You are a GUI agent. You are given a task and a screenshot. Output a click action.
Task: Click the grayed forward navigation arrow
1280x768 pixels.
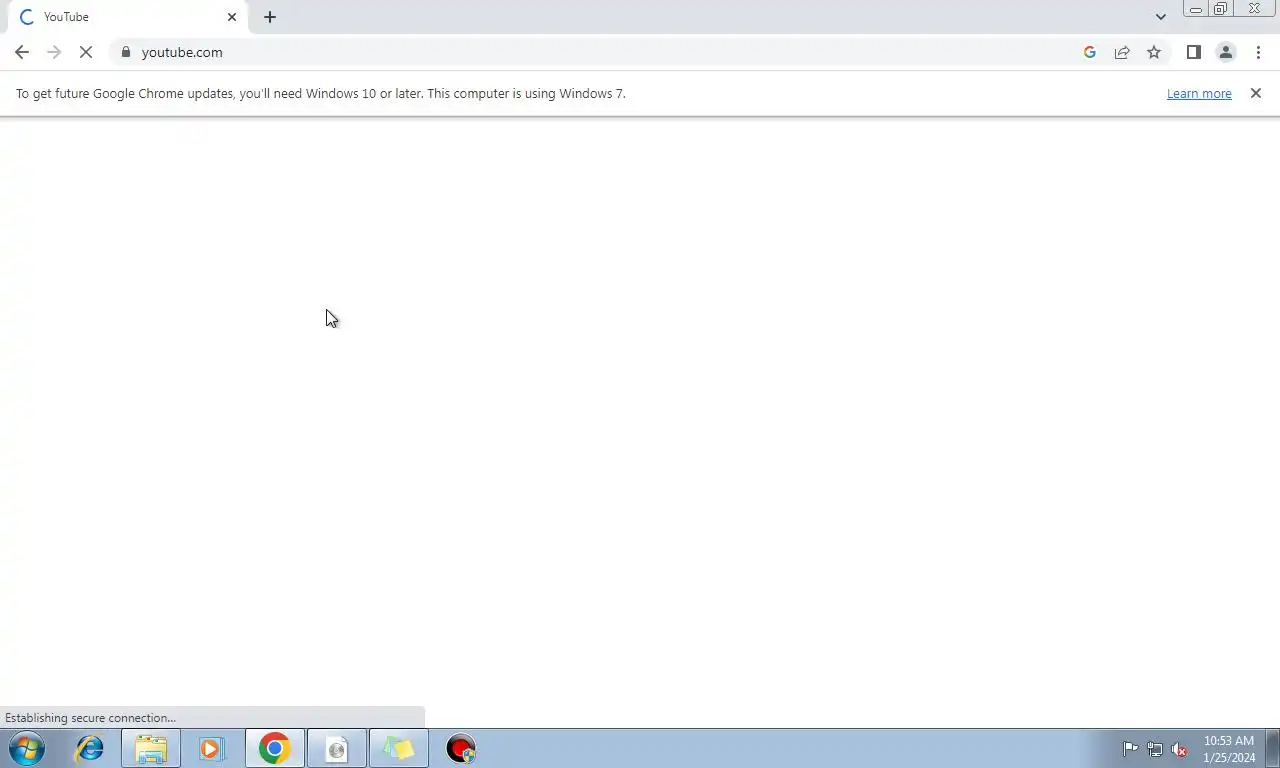[54, 52]
